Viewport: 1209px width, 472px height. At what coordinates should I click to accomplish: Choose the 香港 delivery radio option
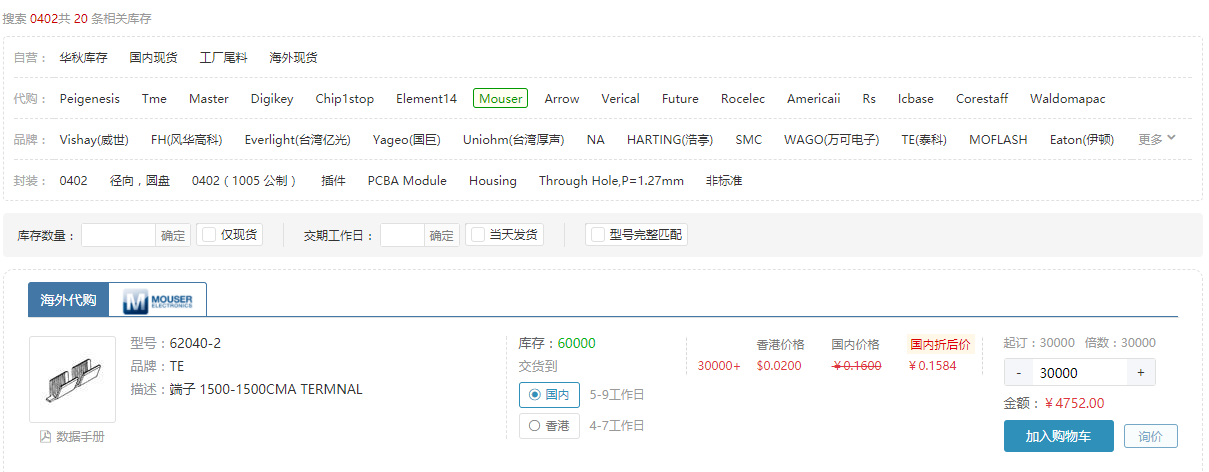pyautogui.click(x=535, y=426)
